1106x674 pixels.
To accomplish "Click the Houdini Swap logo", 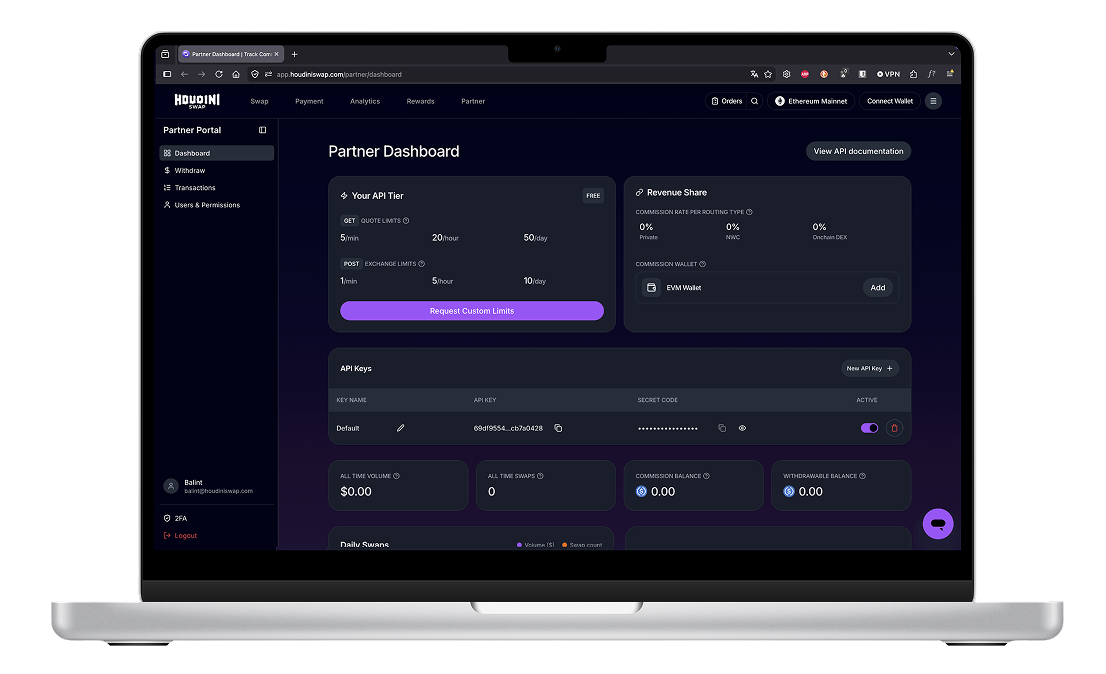I will click(197, 101).
